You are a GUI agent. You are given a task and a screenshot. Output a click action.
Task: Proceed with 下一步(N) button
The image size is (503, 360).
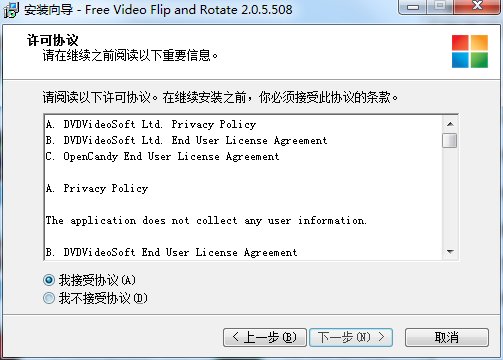coord(351,337)
